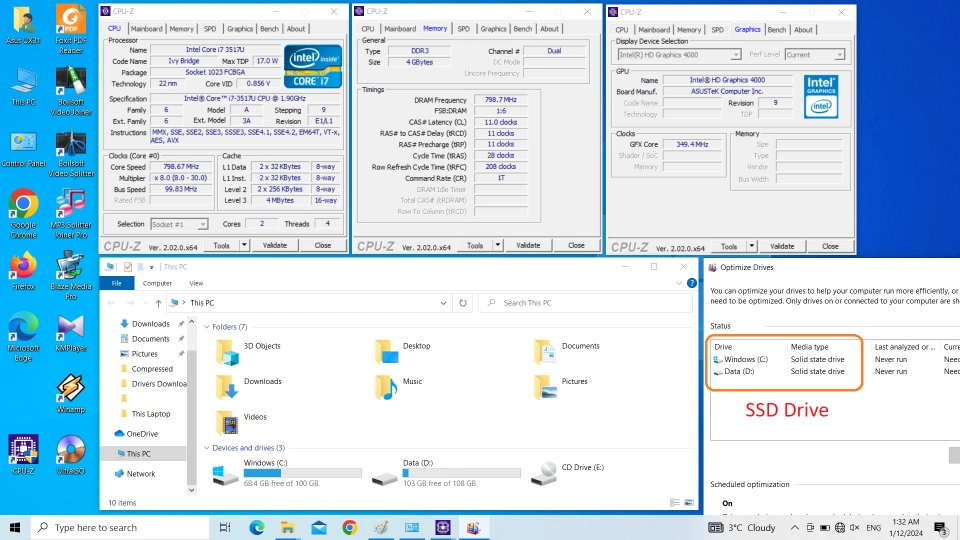This screenshot has height=540, width=960.
Task: Click the Explorer help question mark icon
Action: [x=691, y=283]
